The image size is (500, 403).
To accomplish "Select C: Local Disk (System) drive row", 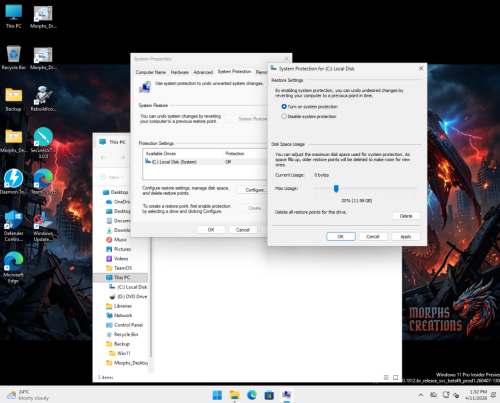I will click(205, 162).
